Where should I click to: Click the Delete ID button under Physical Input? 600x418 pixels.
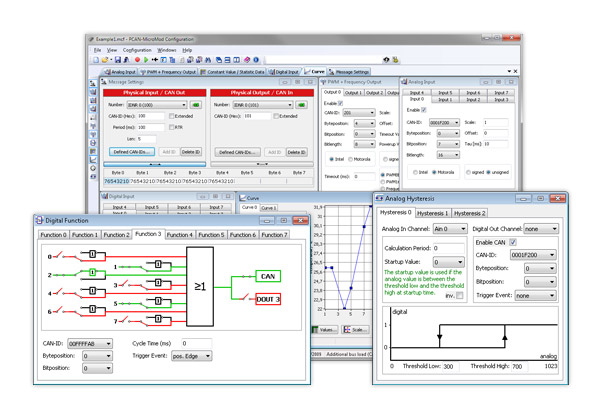tap(192, 152)
